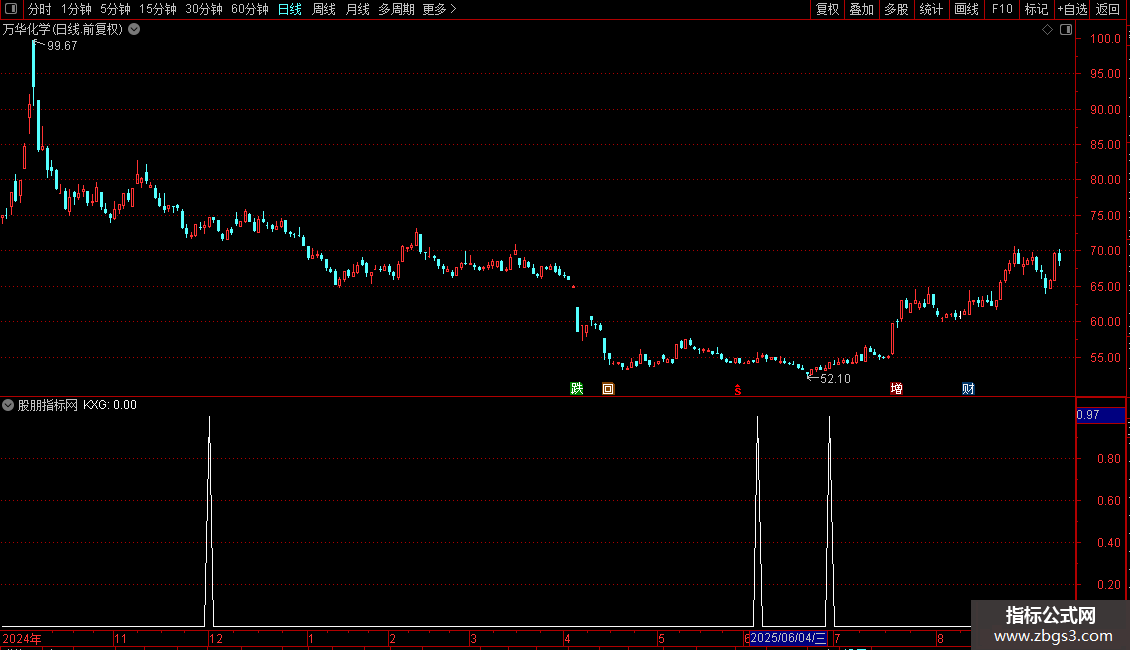This screenshot has height=650, width=1130.
Task: Open the 回 buyback event marker
Action: (608, 388)
